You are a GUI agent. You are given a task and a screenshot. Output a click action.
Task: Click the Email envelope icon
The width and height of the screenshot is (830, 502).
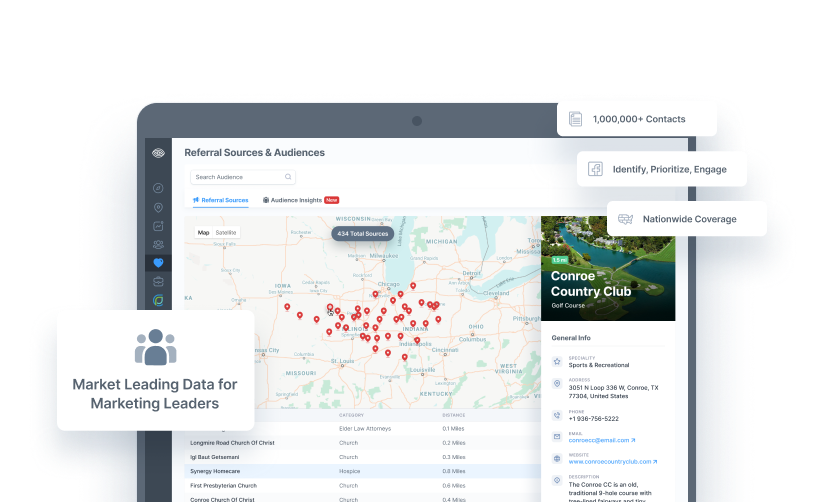(557, 437)
